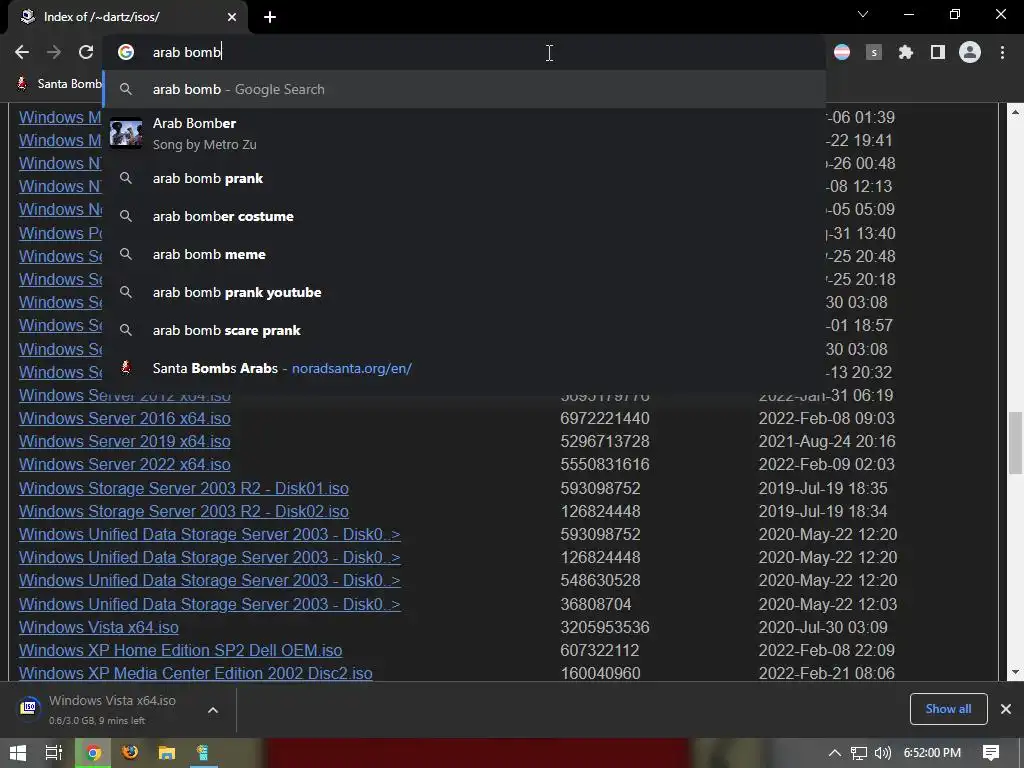Click the network tray icon
Image resolution: width=1024 pixels, height=768 pixels.
pos(859,753)
